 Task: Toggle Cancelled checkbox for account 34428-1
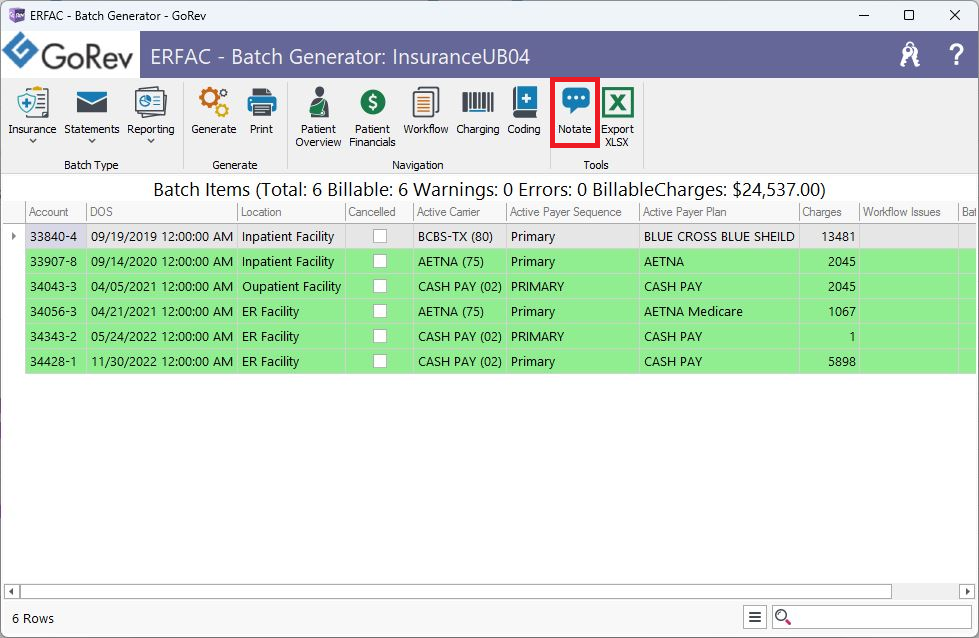[x=380, y=361]
